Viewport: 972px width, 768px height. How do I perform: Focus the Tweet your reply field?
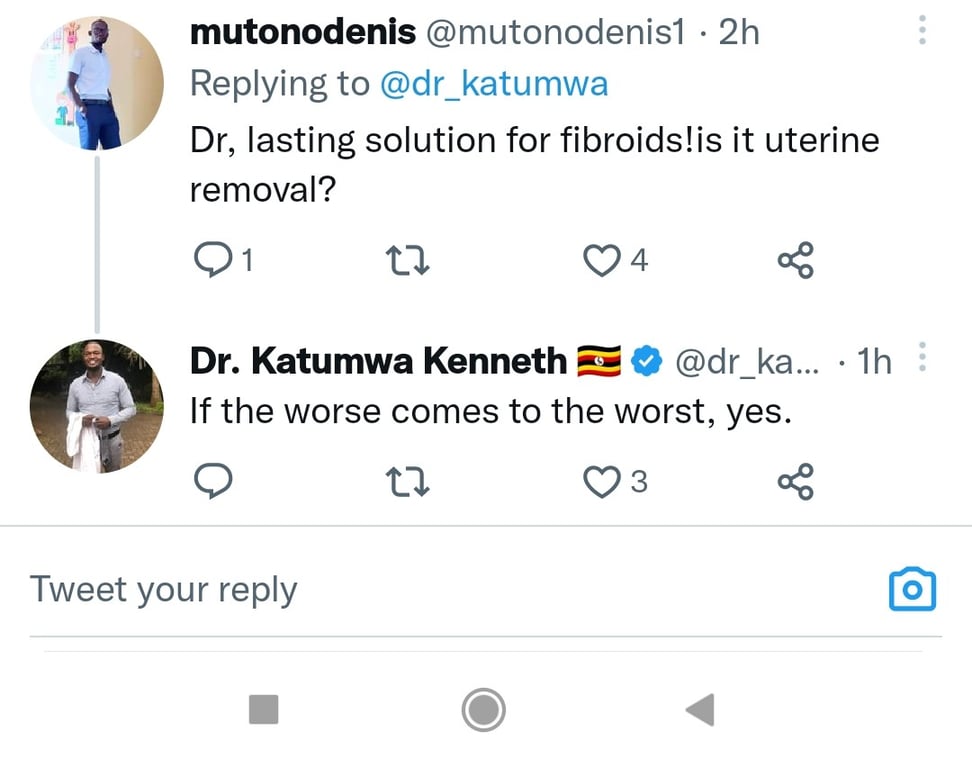point(400,589)
